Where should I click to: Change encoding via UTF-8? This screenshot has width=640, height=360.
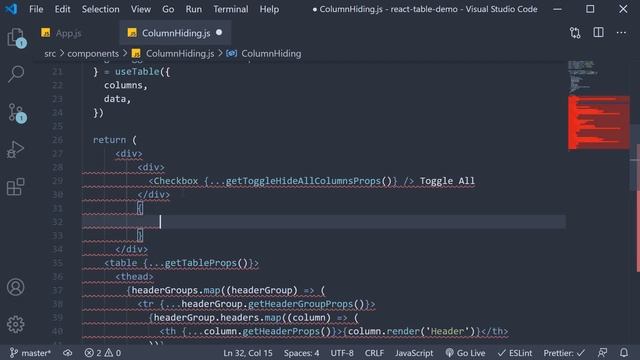[342, 353]
